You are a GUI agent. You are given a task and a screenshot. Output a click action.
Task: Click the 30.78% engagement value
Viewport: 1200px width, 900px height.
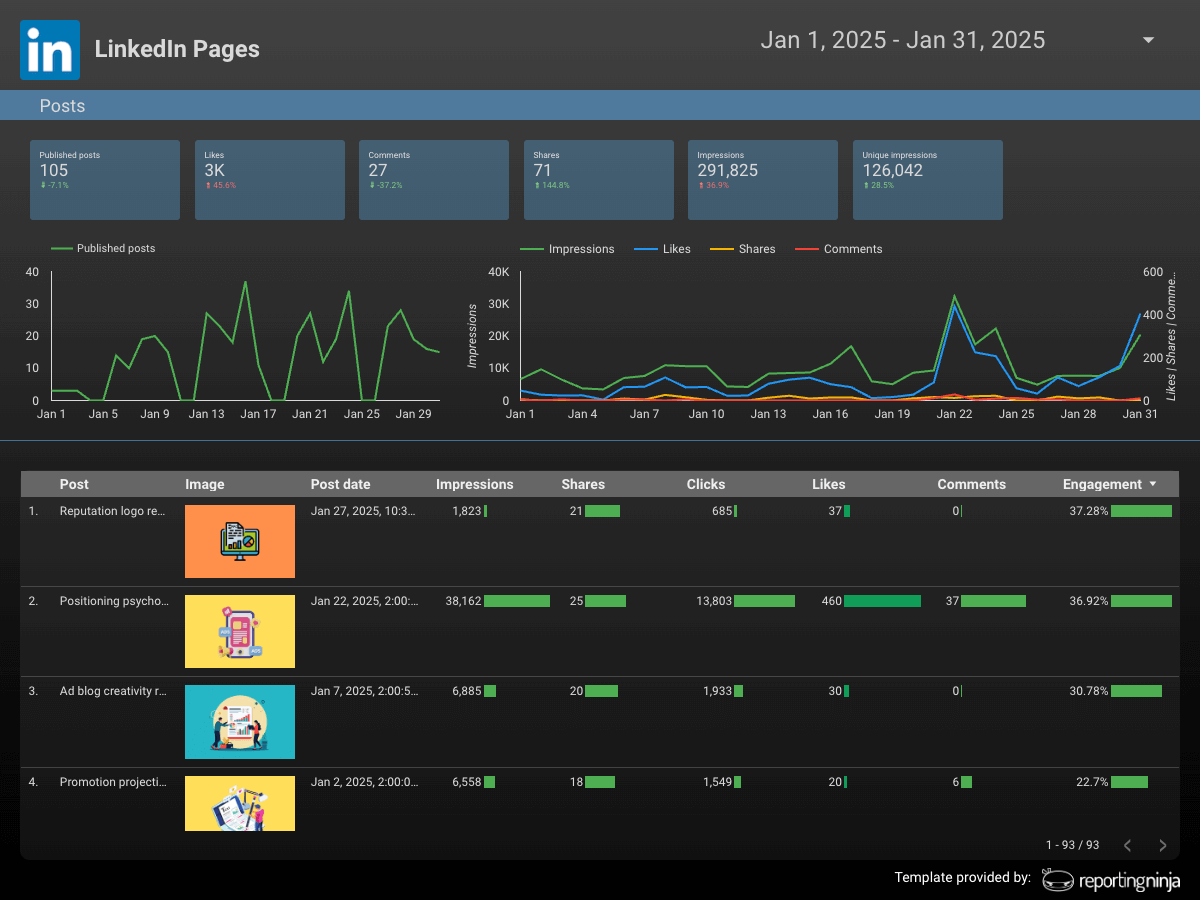pyautogui.click(x=1089, y=691)
